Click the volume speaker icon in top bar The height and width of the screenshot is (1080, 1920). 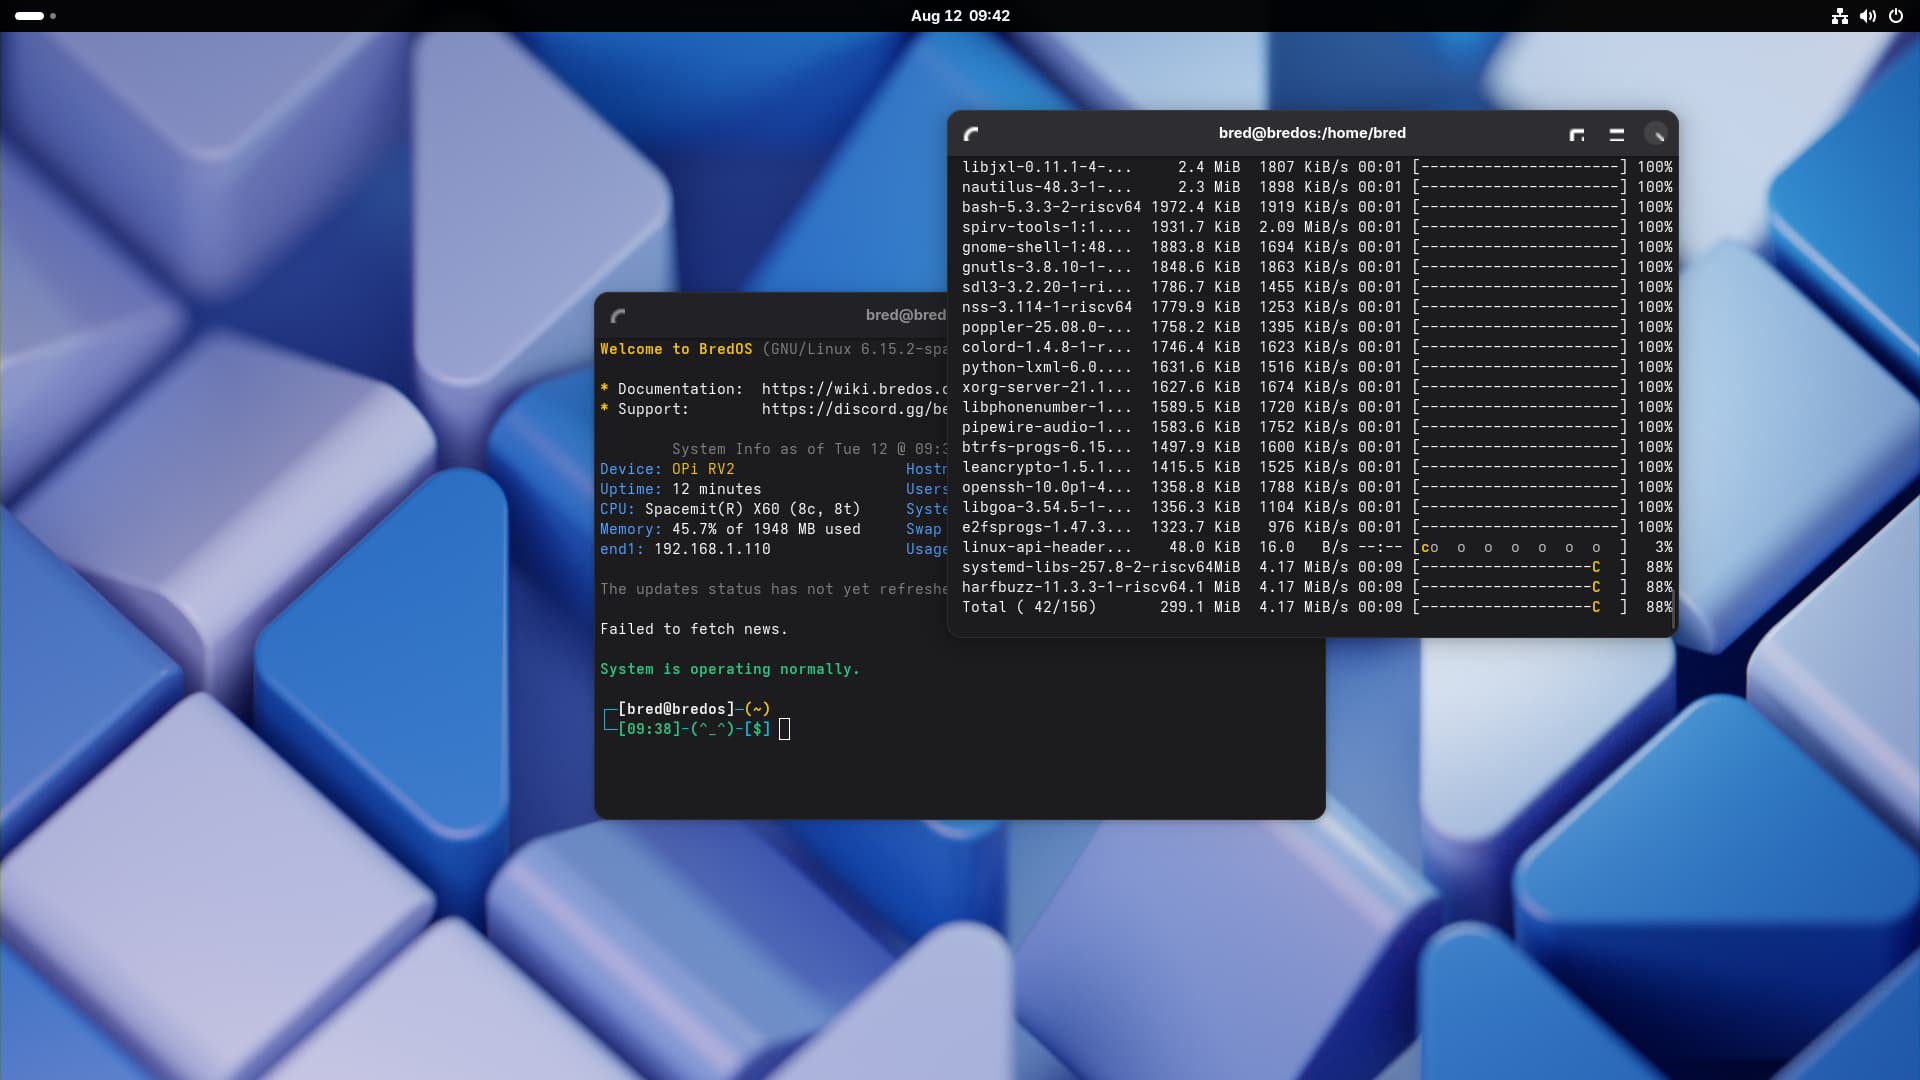pos(1867,16)
